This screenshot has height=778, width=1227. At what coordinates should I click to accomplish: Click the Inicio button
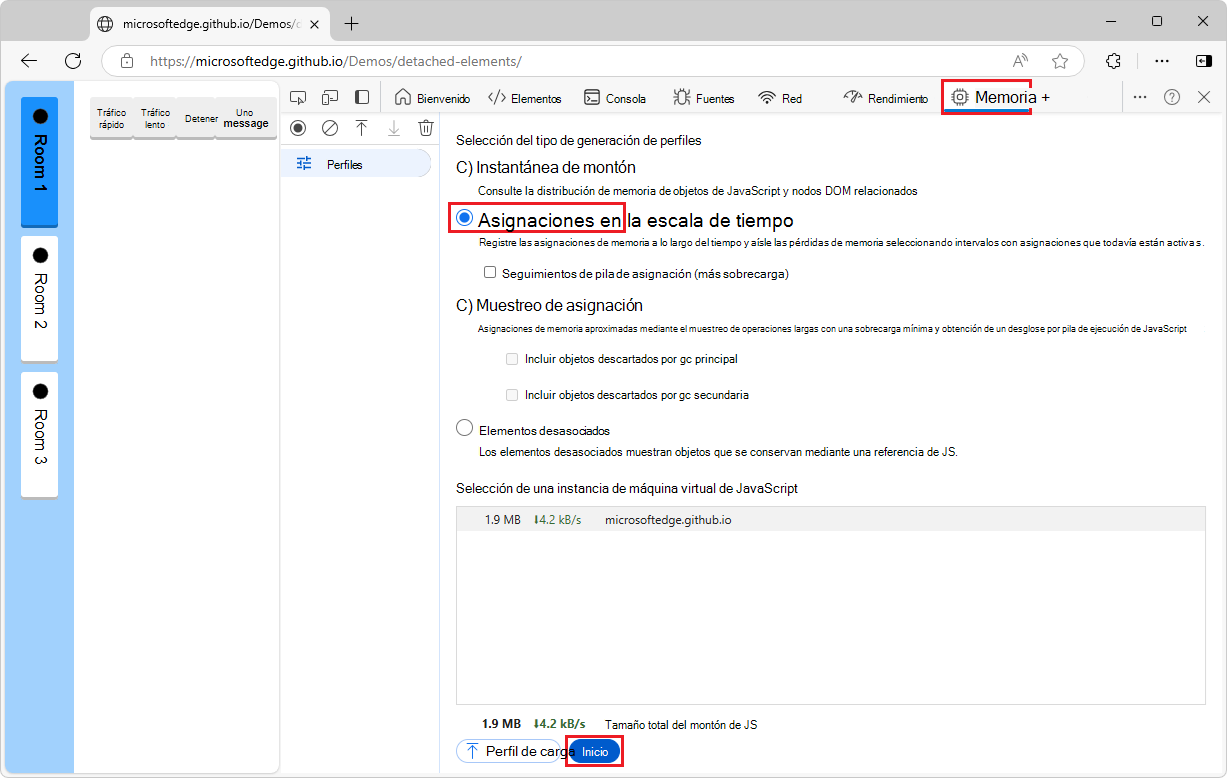pyautogui.click(x=595, y=751)
